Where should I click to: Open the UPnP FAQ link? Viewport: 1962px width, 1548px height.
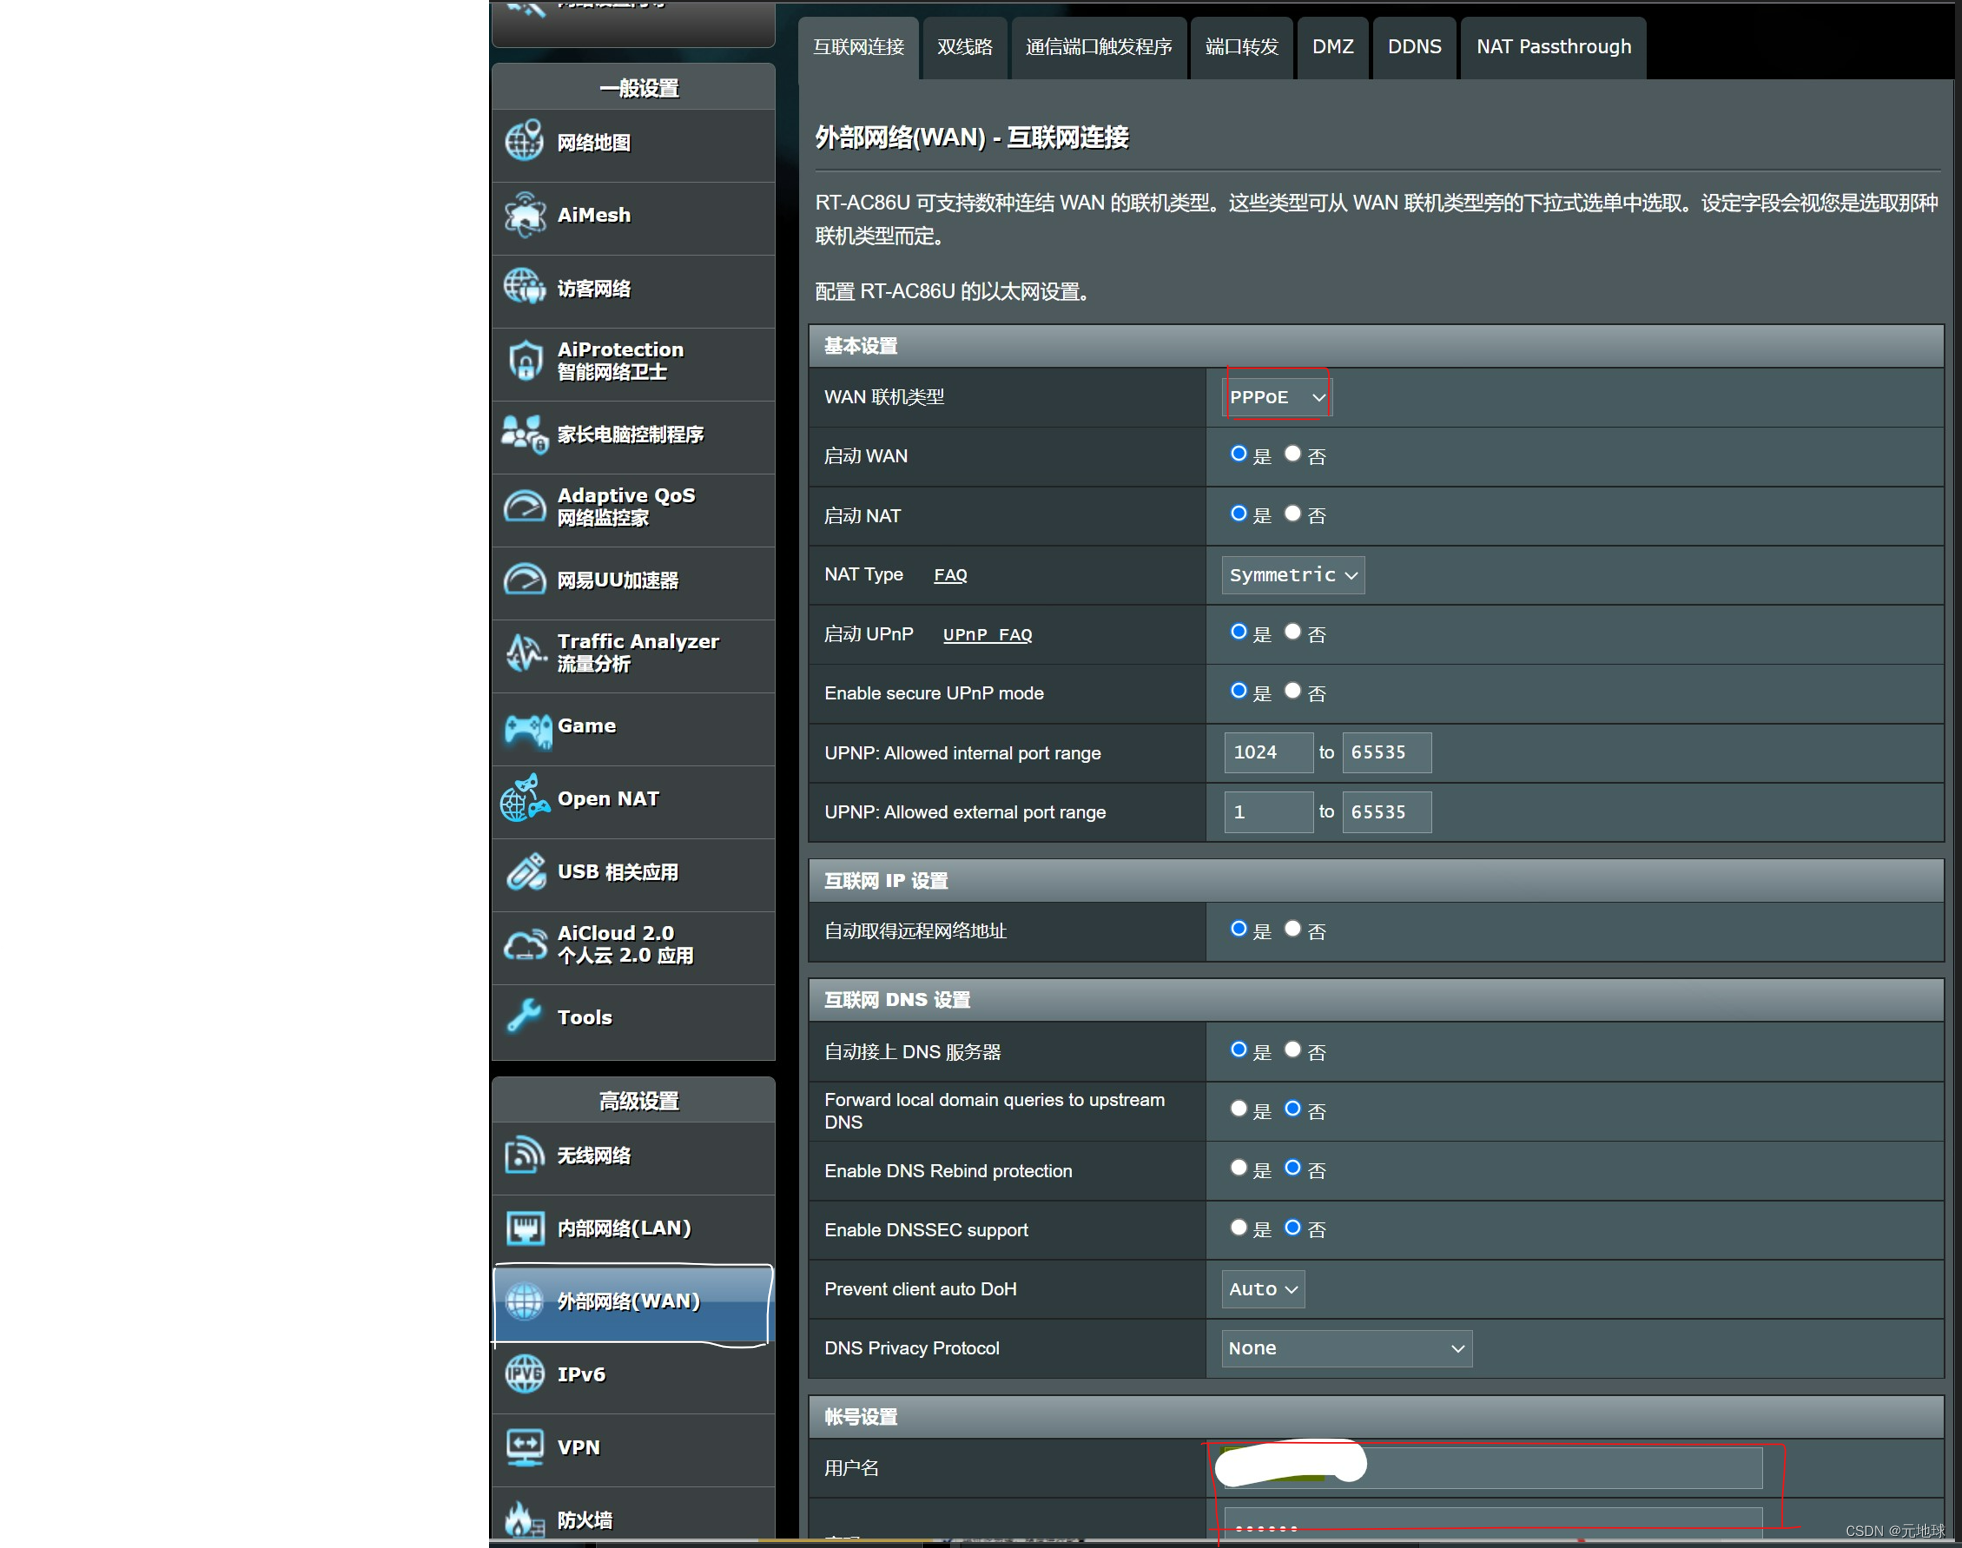(x=987, y=635)
